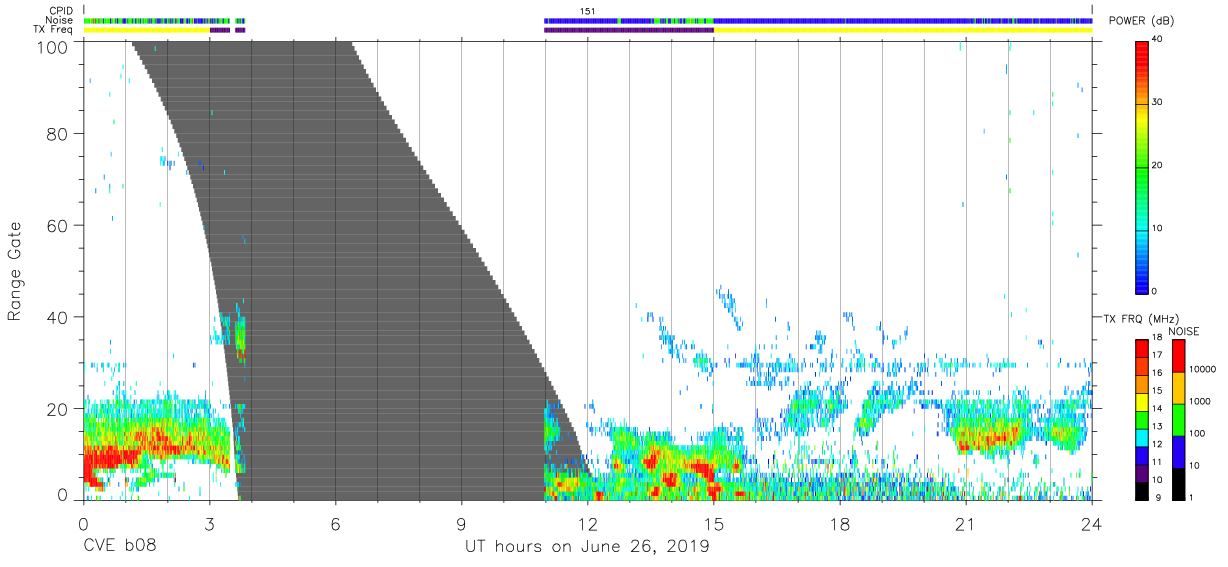The height and width of the screenshot is (567, 1228).
Task: Click the 'NOISE' legend title
Action: tap(1183, 331)
